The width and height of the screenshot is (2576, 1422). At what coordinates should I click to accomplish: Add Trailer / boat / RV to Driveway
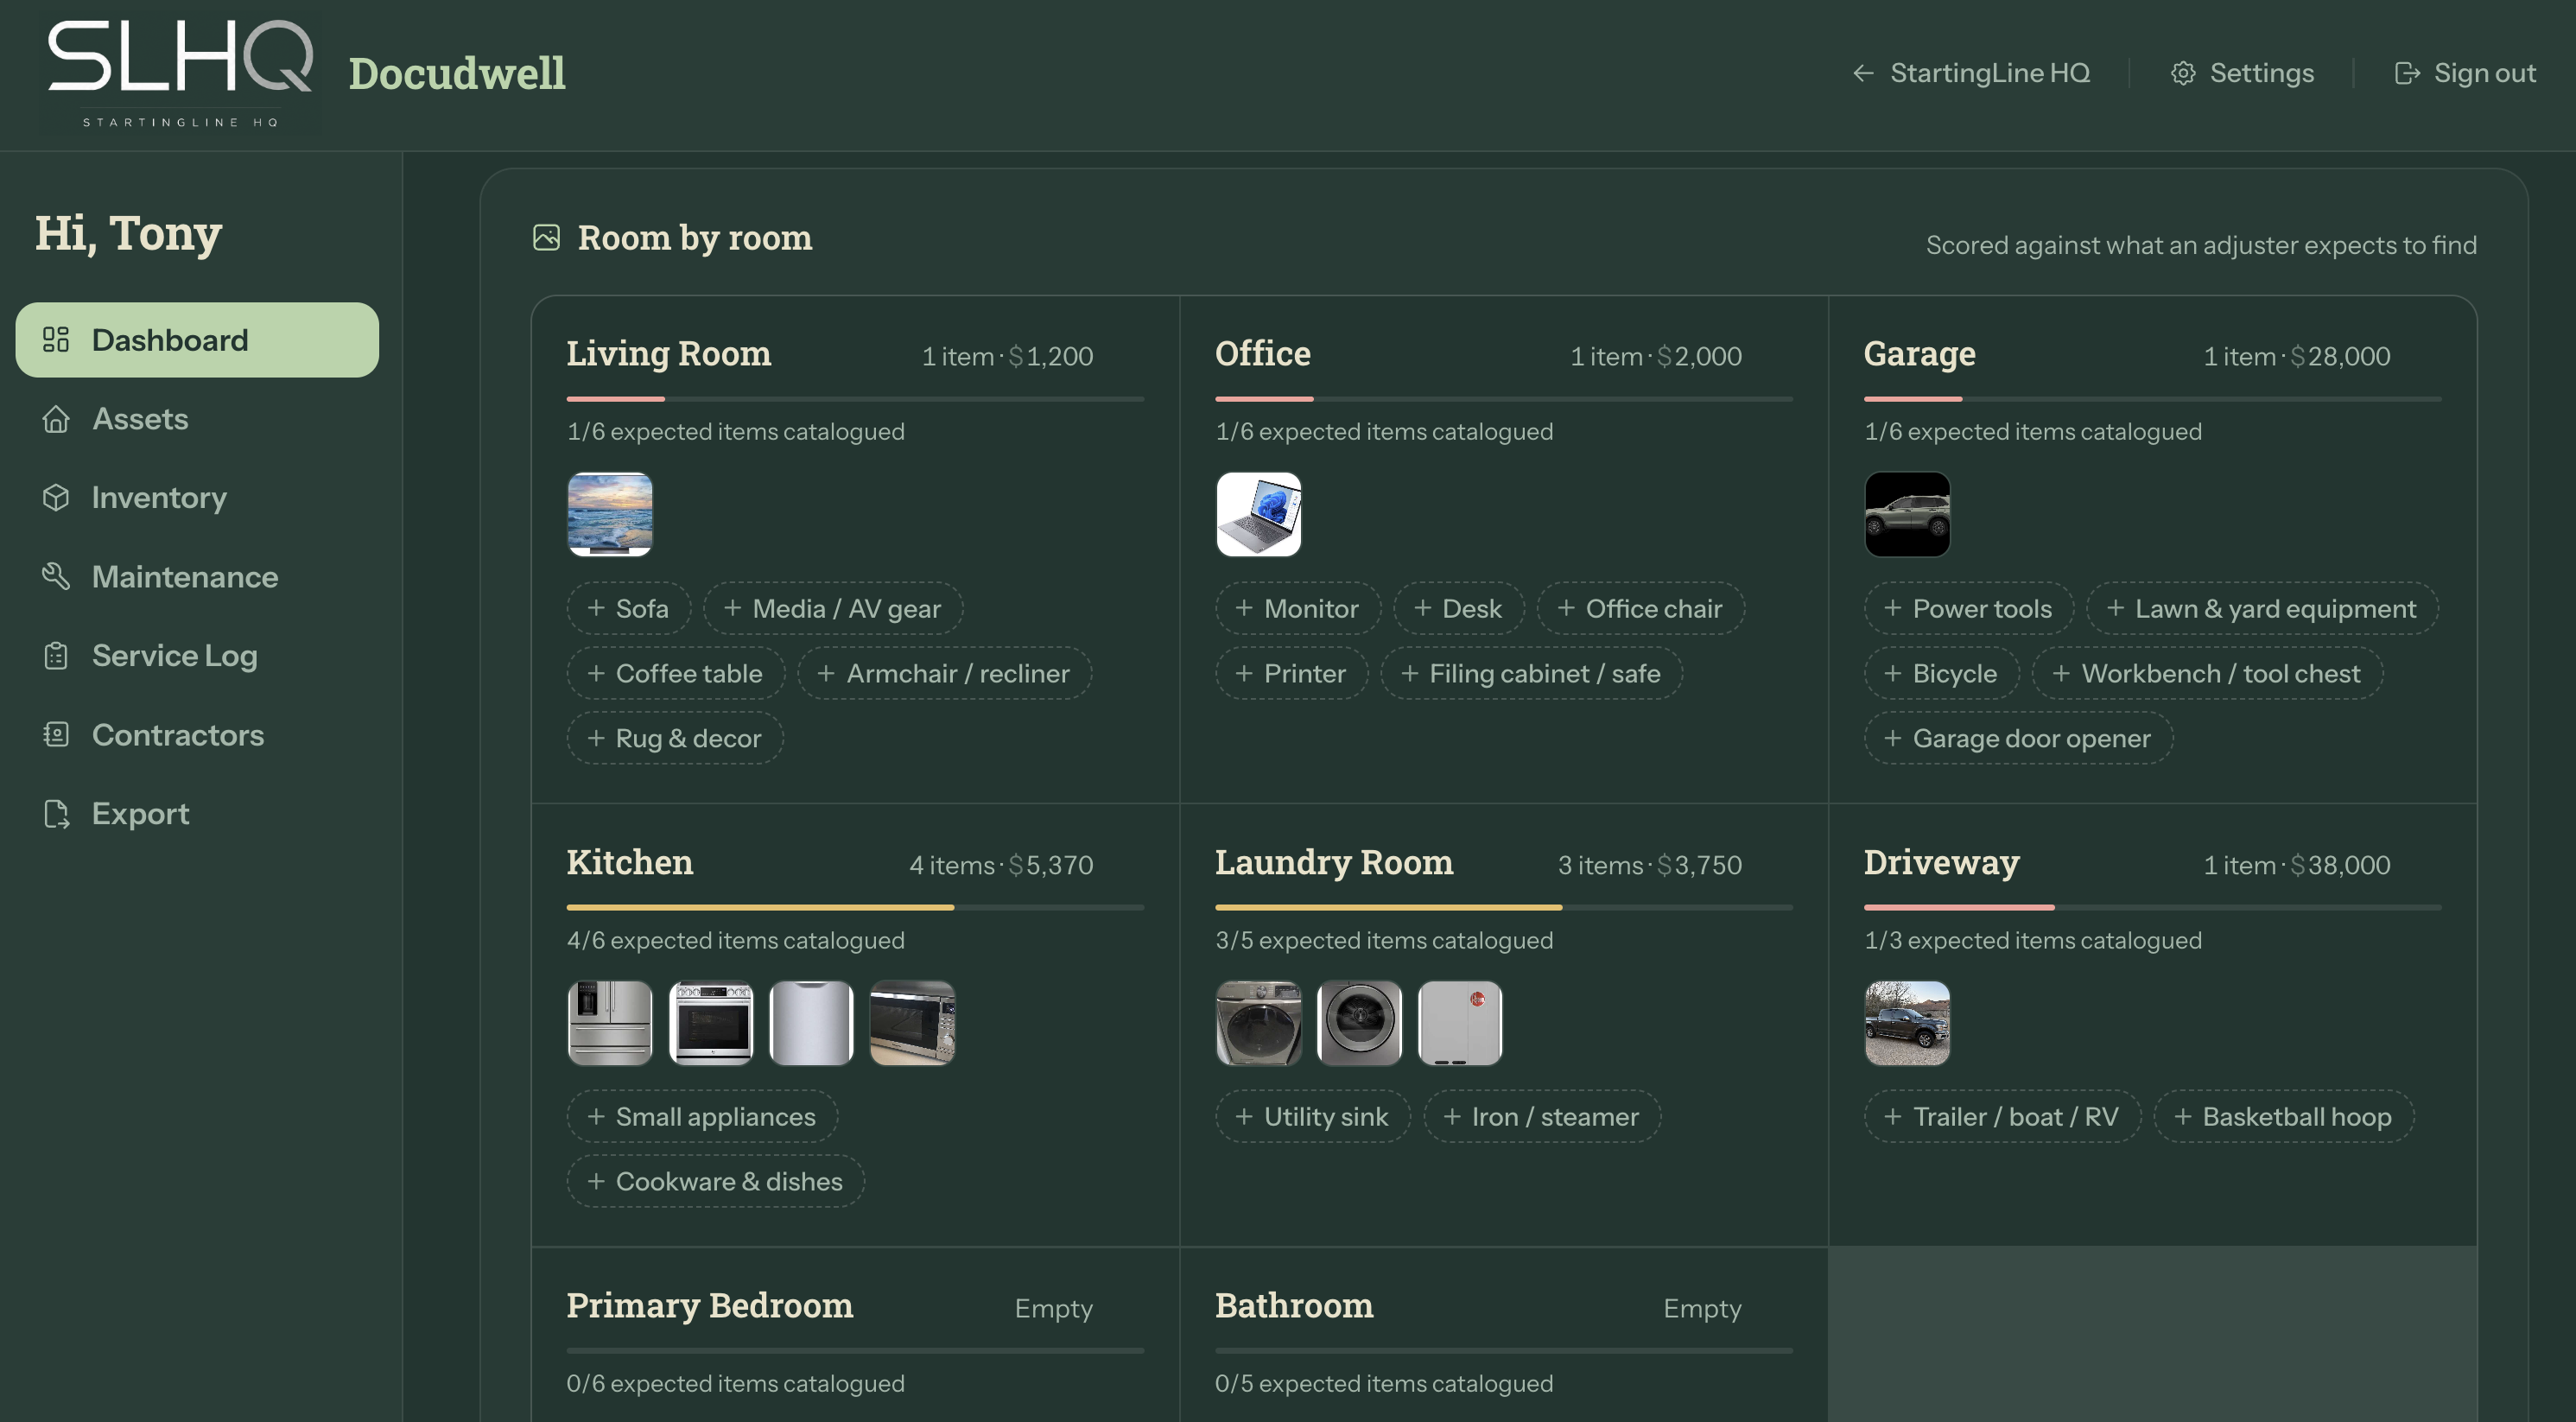click(x=2003, y=1116)
